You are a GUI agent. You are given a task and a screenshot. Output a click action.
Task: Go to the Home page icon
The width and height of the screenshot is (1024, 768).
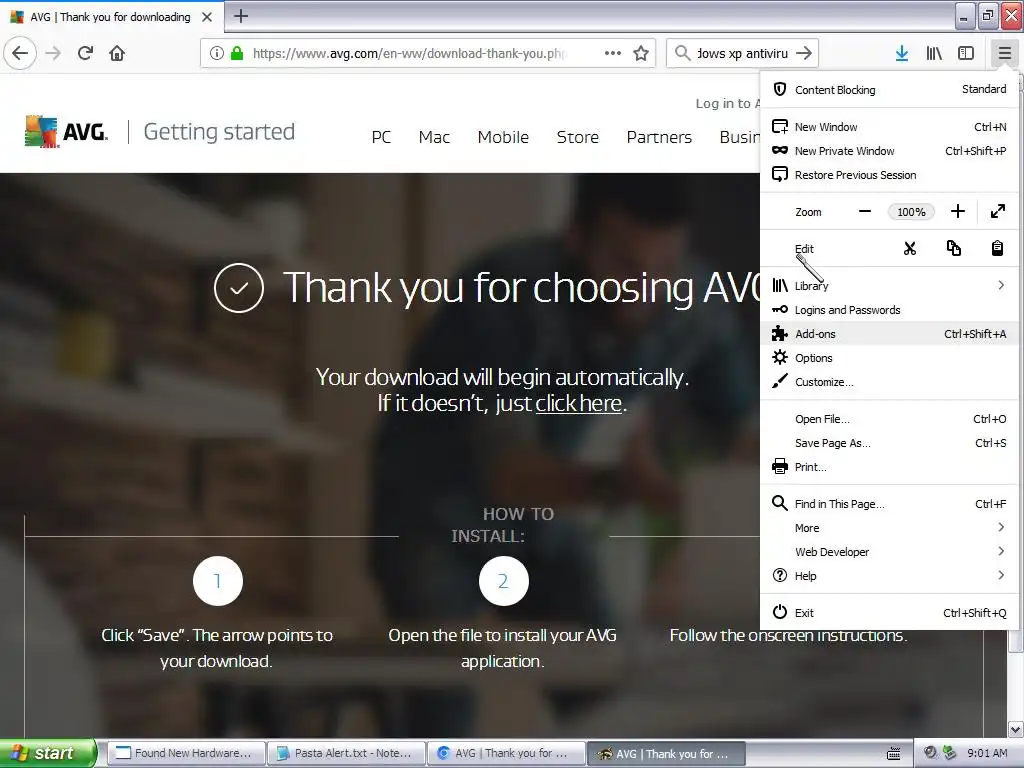point(117,53)
